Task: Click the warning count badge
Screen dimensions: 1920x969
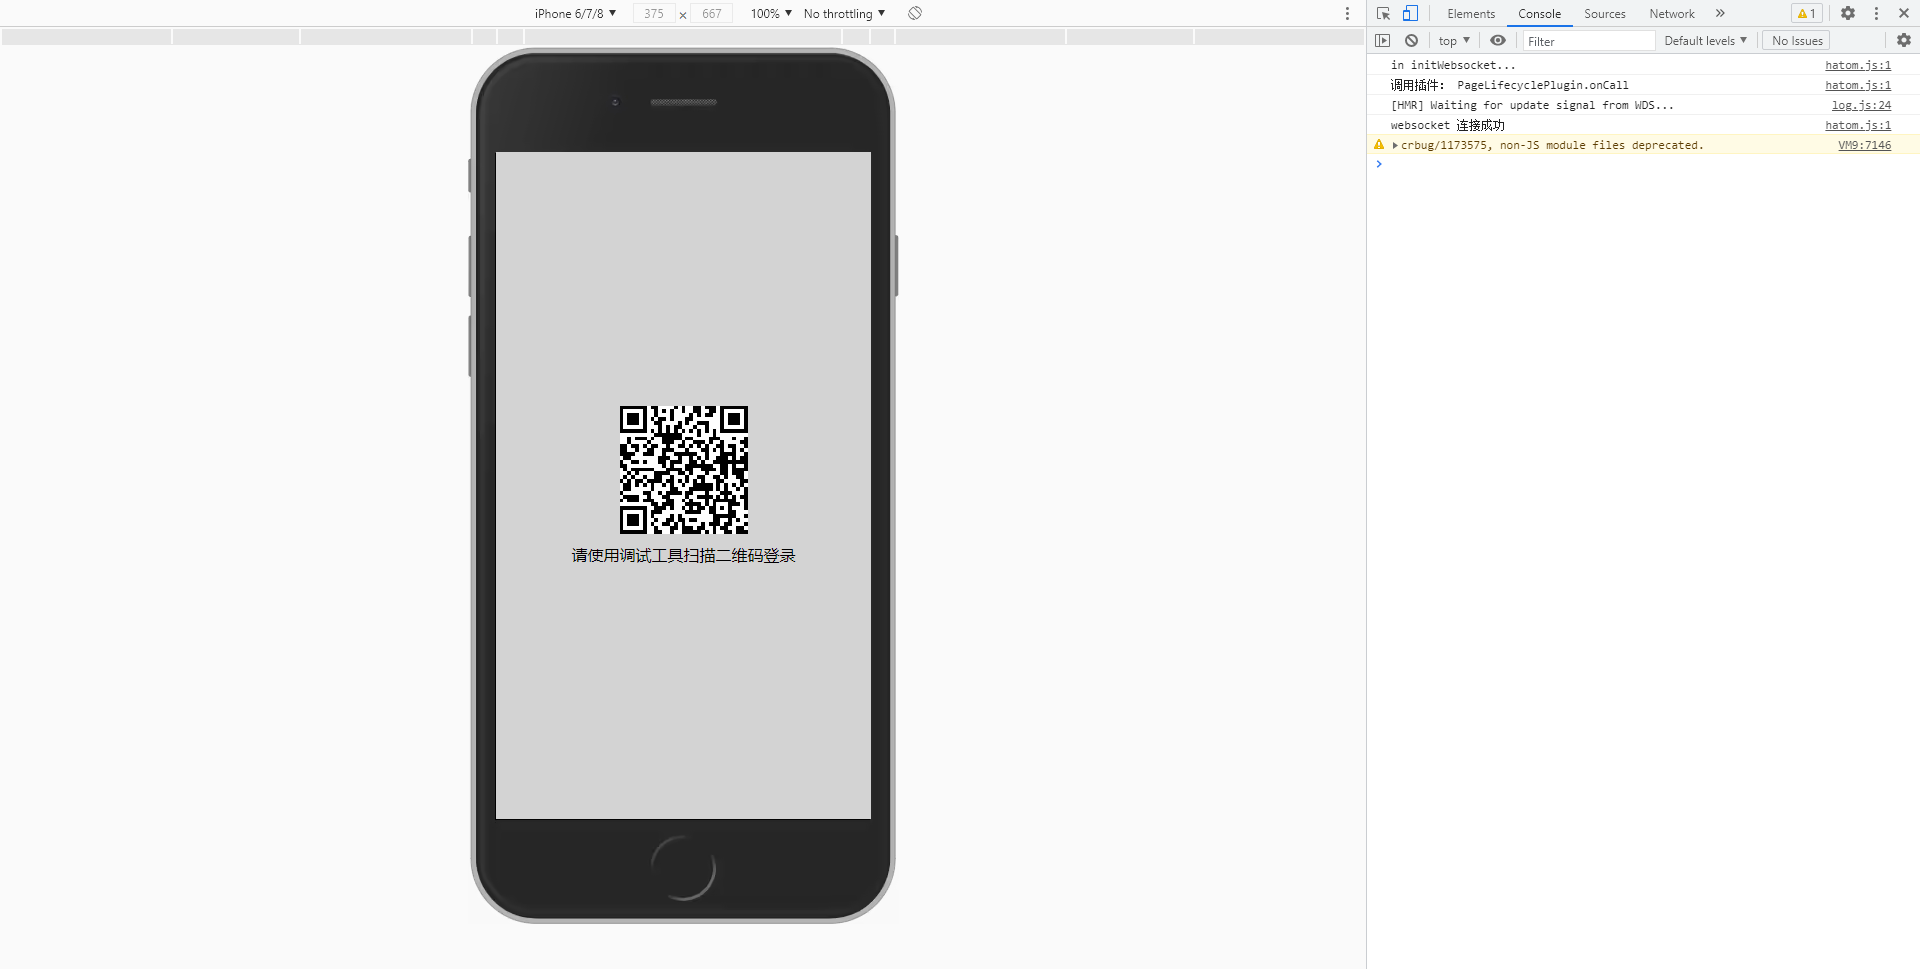Action: click(x=1806, y=13)
